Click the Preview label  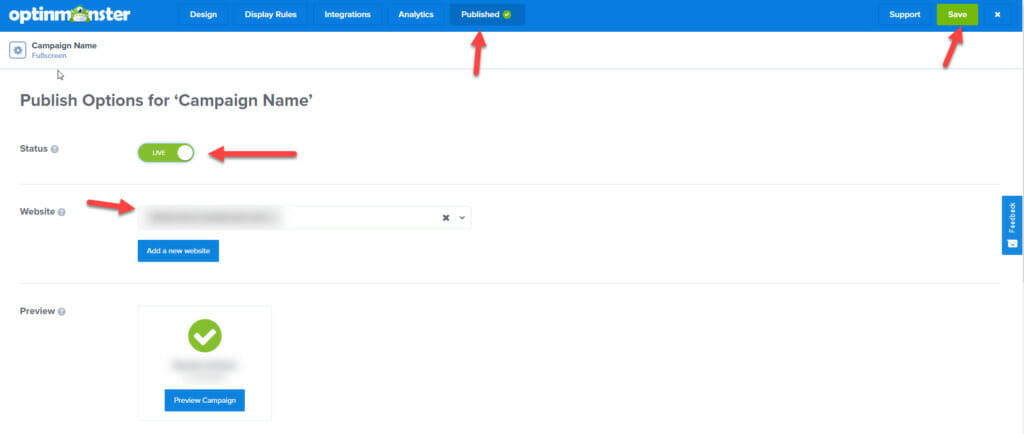click(37, 311)
